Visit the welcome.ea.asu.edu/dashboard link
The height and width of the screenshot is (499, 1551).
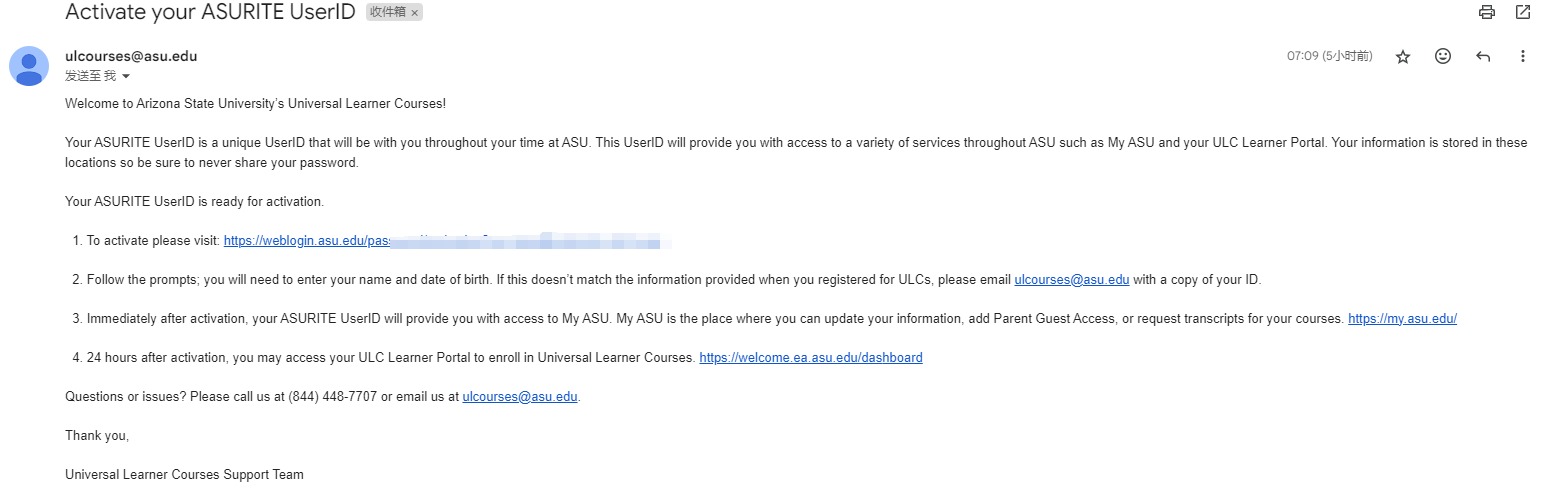pos(810,357)
